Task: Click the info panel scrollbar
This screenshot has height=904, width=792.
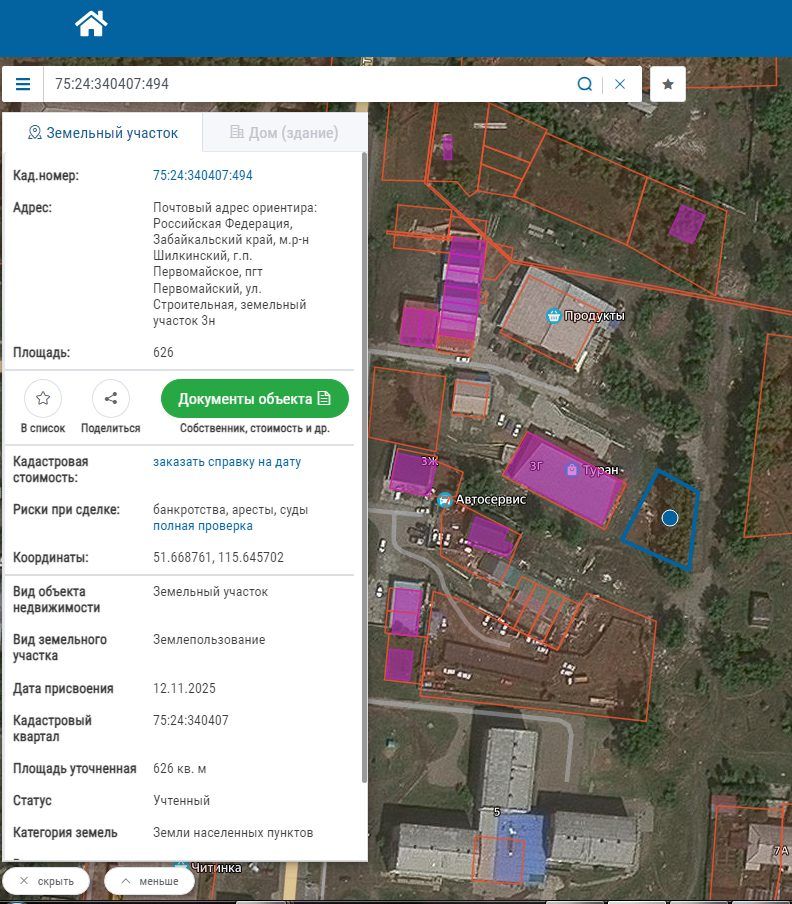Action: pos(364,467)
